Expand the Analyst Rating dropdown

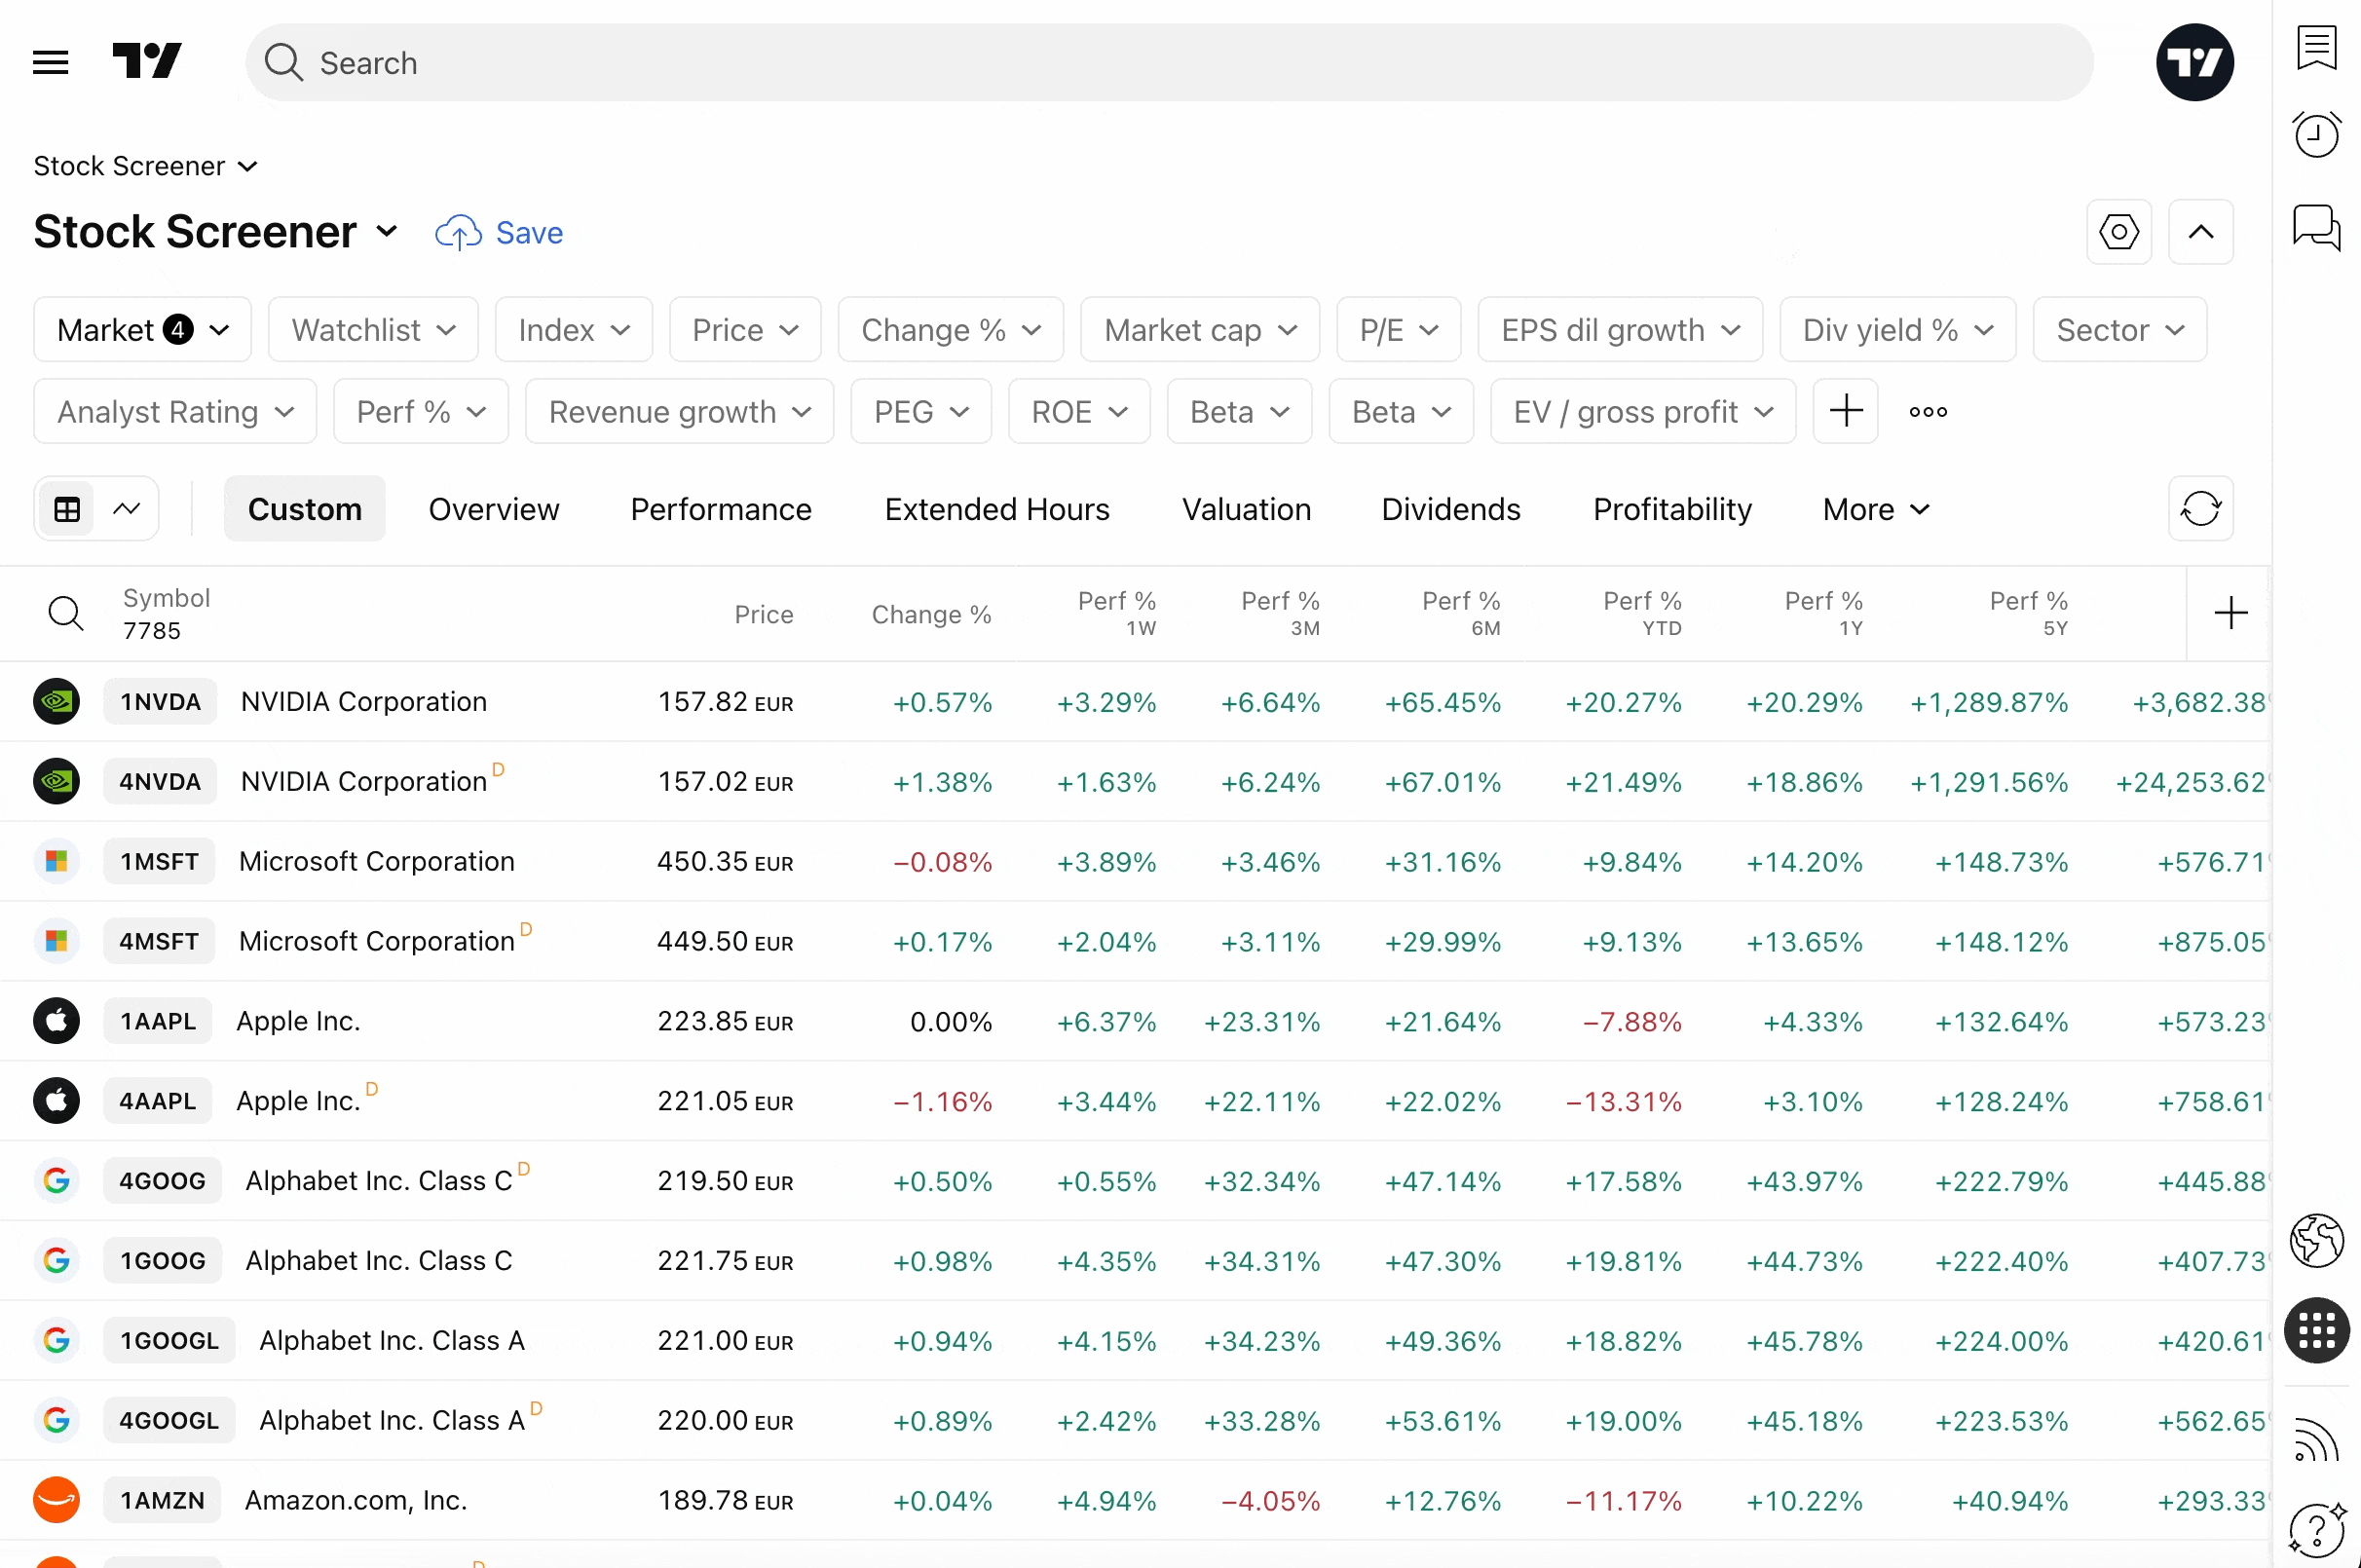175,412
